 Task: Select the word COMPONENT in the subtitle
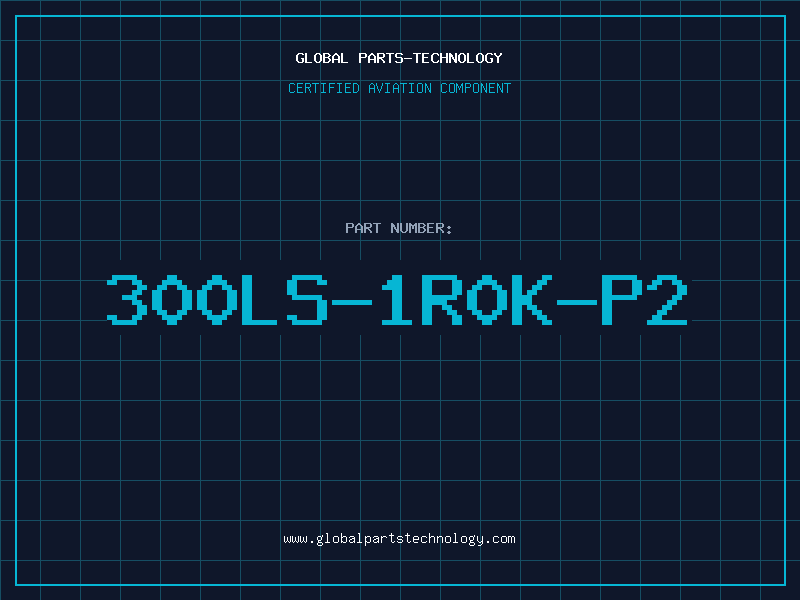[476, 88]
